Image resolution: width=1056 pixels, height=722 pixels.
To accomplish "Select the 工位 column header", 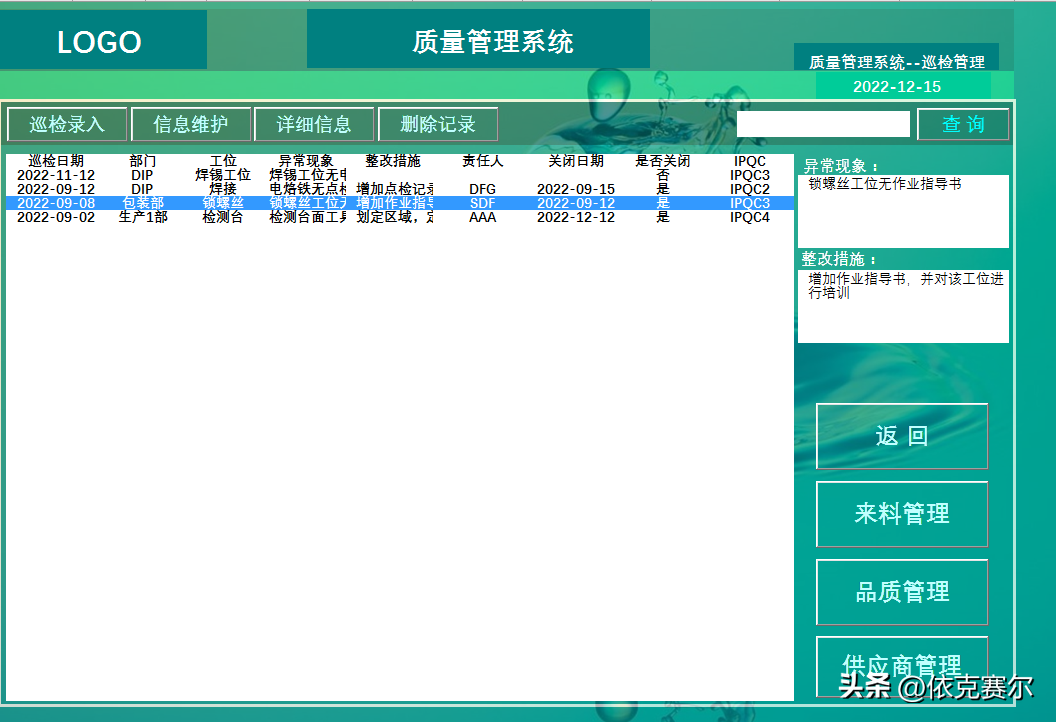I will [x=223, y=161].
